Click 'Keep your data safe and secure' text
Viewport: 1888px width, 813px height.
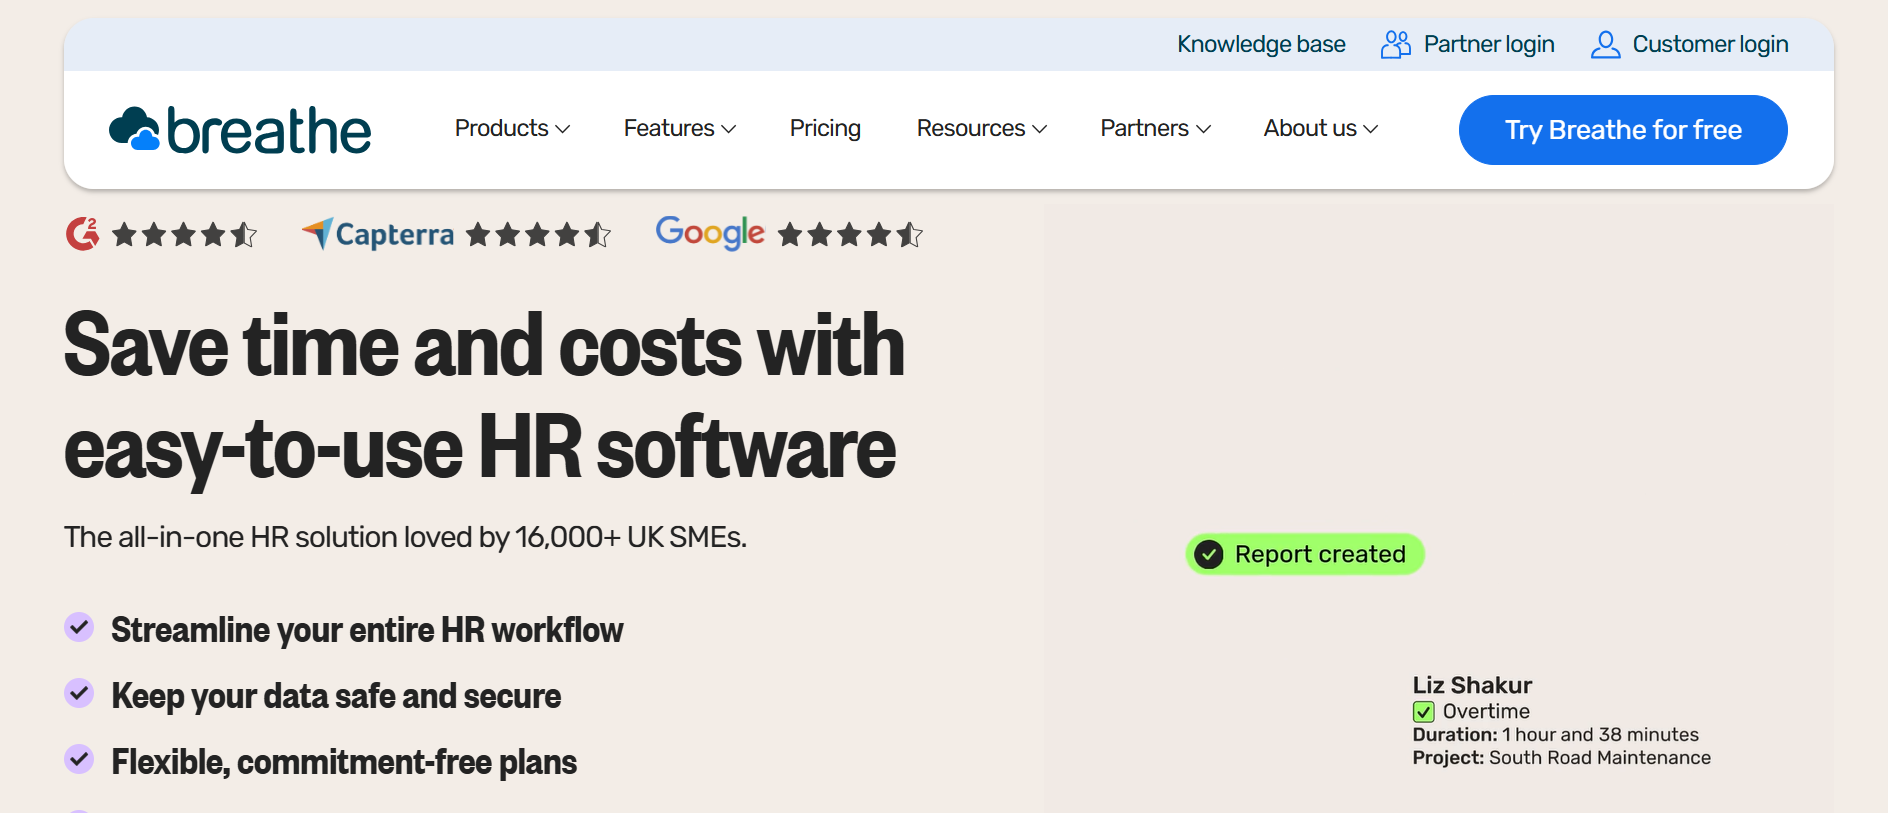[x=336, y=696]
